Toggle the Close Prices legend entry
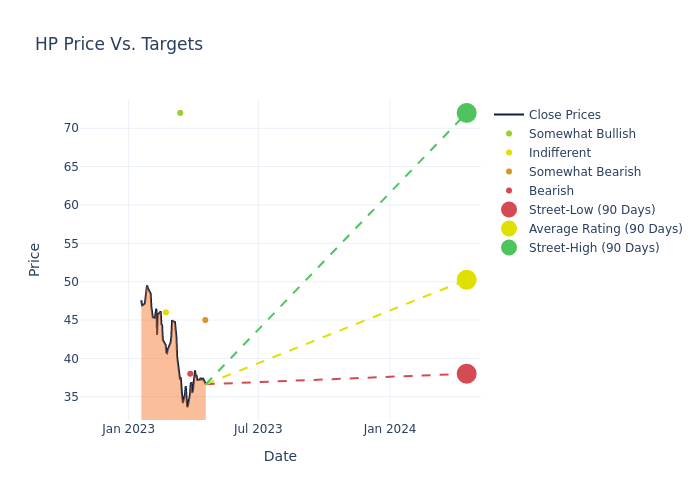The height and width of the screenshot is (500, 700). [564, 115]
